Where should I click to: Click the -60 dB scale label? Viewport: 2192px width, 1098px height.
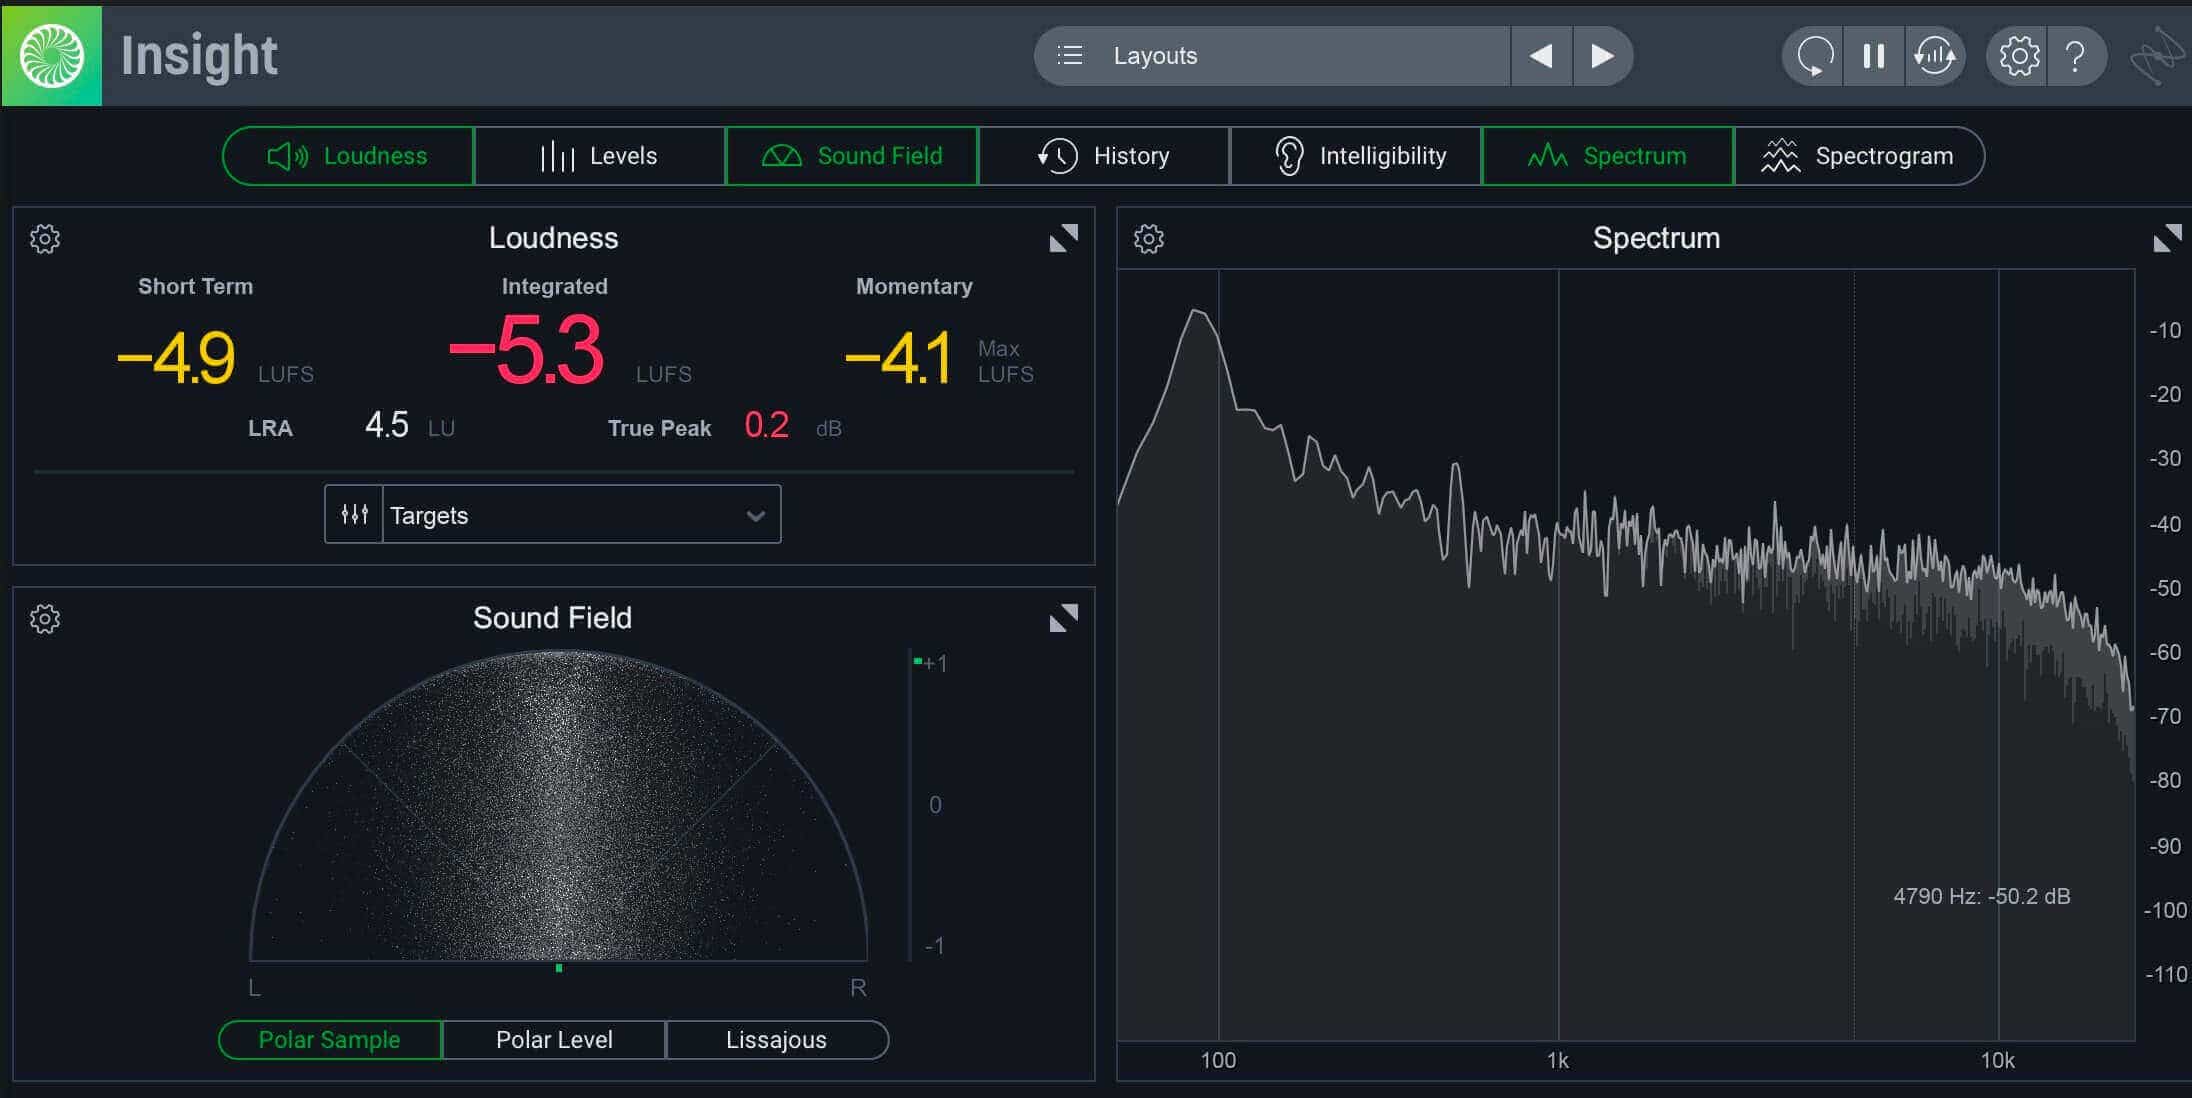2166,652
